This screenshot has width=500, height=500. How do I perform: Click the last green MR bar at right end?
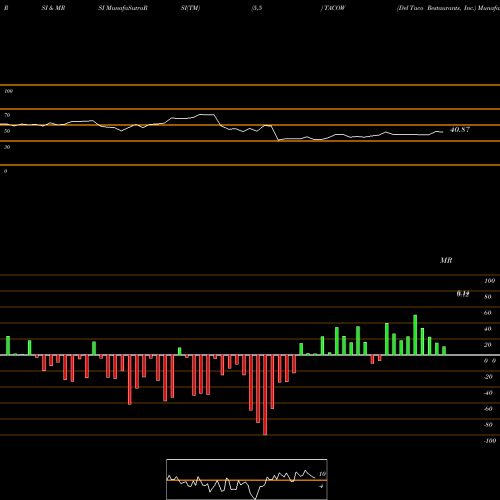[x=444, y=351]
